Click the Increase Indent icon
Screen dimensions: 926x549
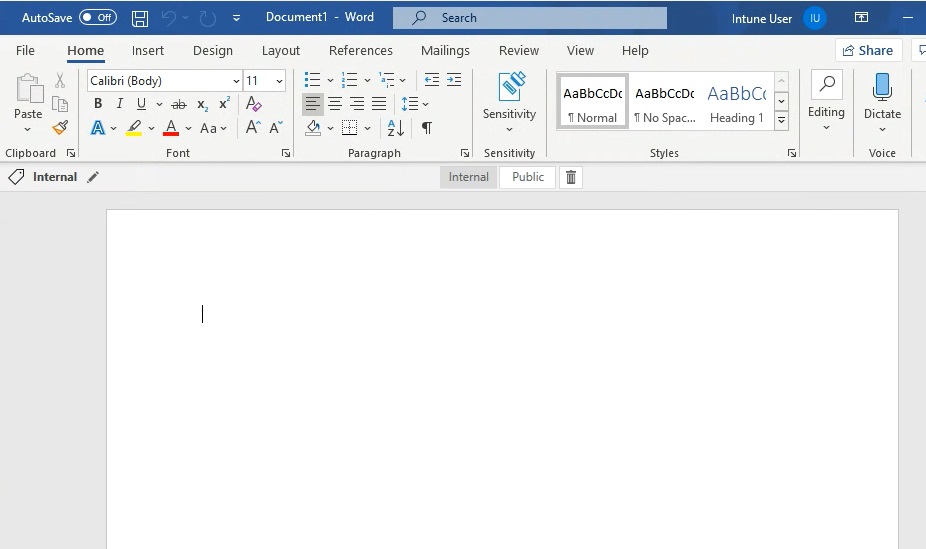(x=454, y=80)
